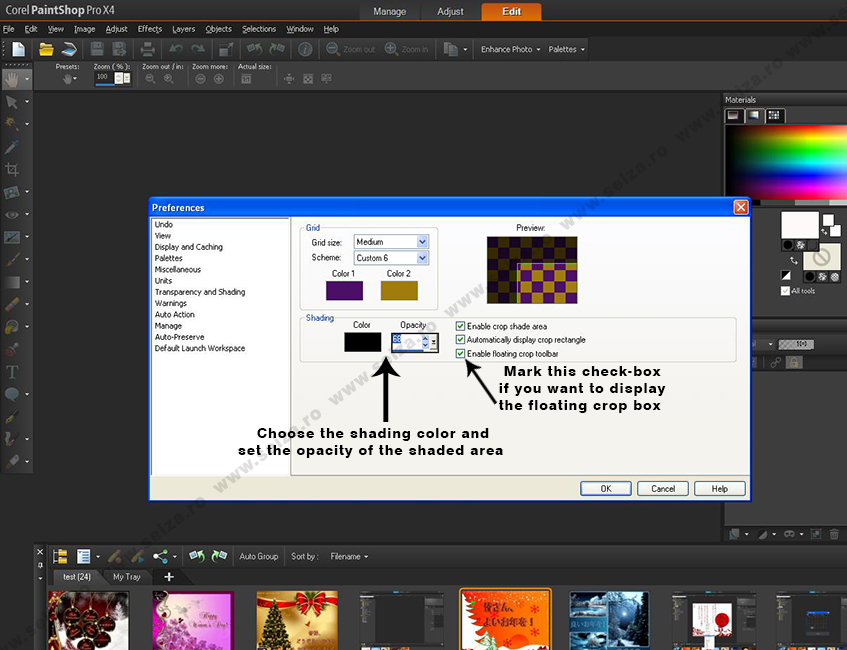Uncheck Enable crop shade area
Viewport: 847px width, 650px height.
(x=460, y=326)
